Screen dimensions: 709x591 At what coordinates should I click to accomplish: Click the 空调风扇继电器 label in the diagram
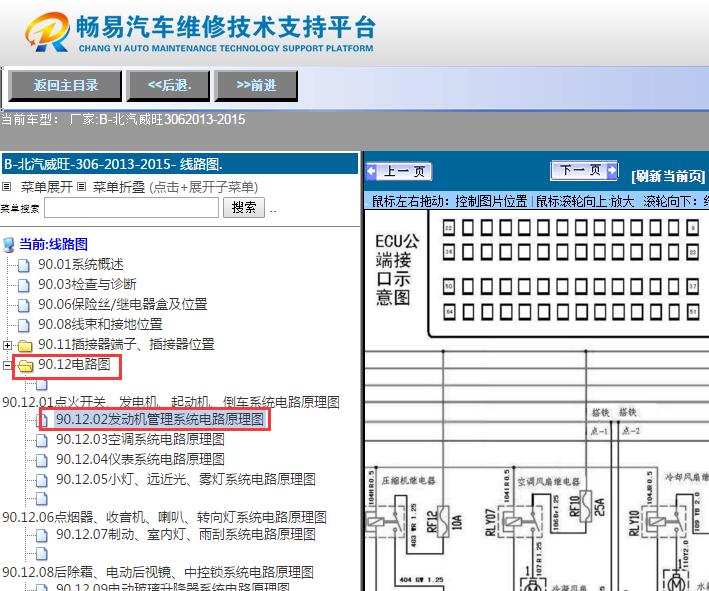[x=548, y=482]
